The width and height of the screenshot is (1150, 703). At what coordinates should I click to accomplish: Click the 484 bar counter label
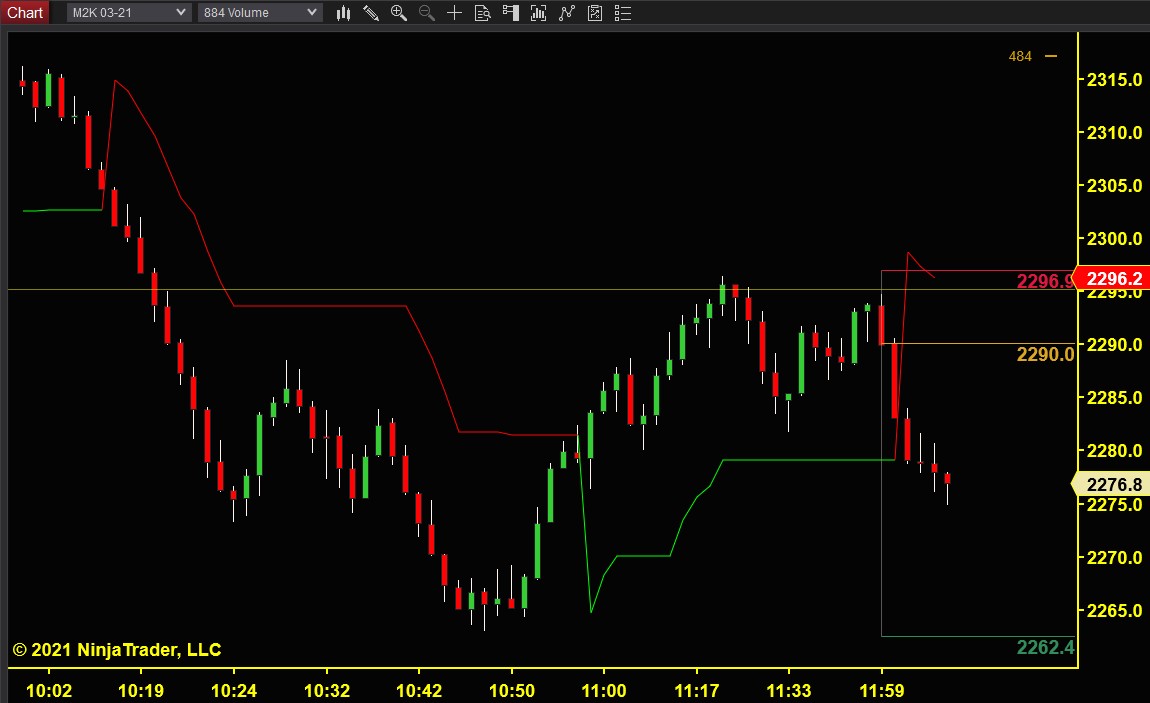point(1020,56)
